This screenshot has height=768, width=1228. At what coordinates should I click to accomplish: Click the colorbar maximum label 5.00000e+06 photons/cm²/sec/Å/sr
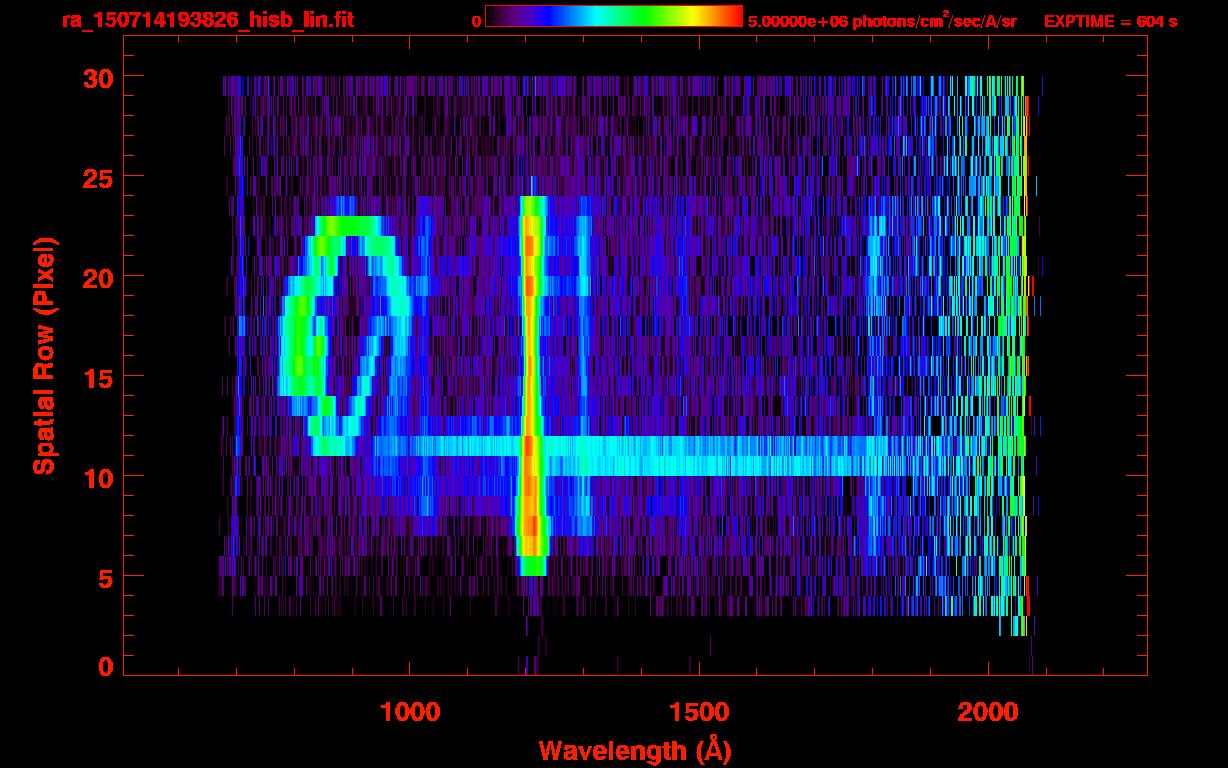(x=882, y=21)
